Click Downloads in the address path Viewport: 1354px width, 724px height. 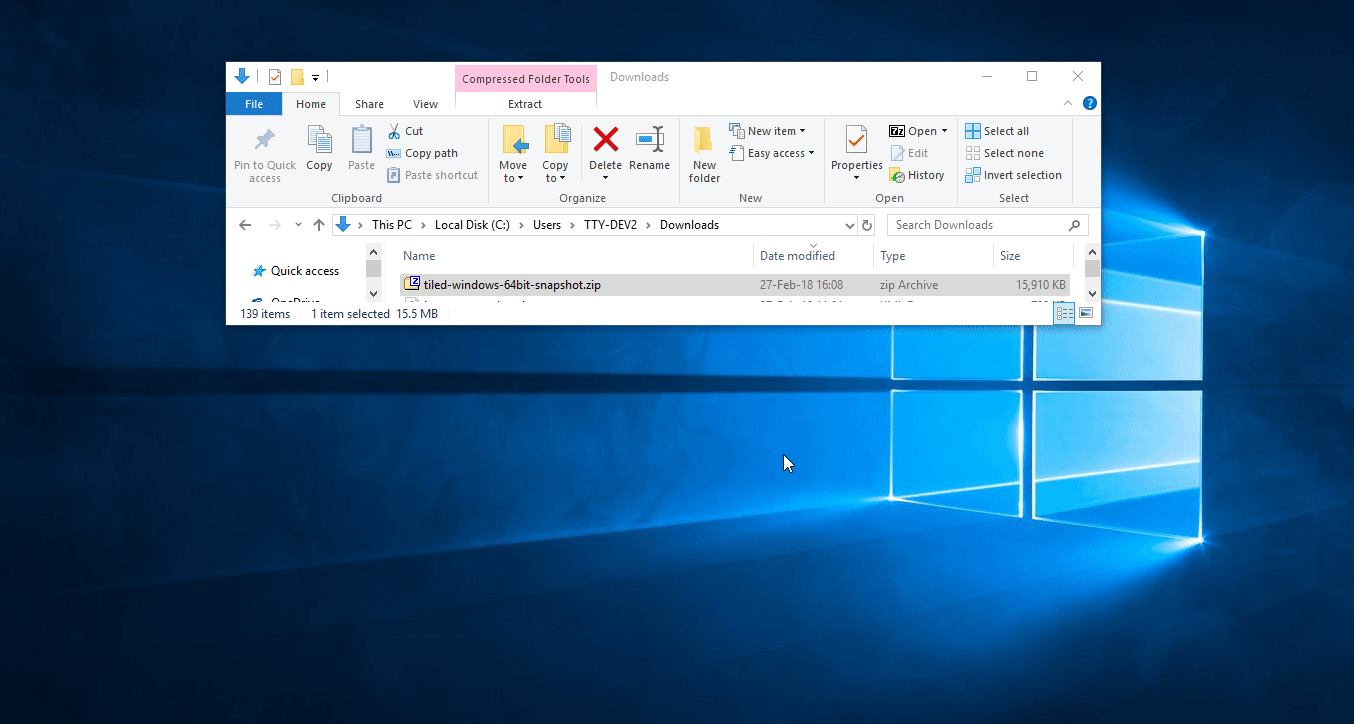[689, 225]
